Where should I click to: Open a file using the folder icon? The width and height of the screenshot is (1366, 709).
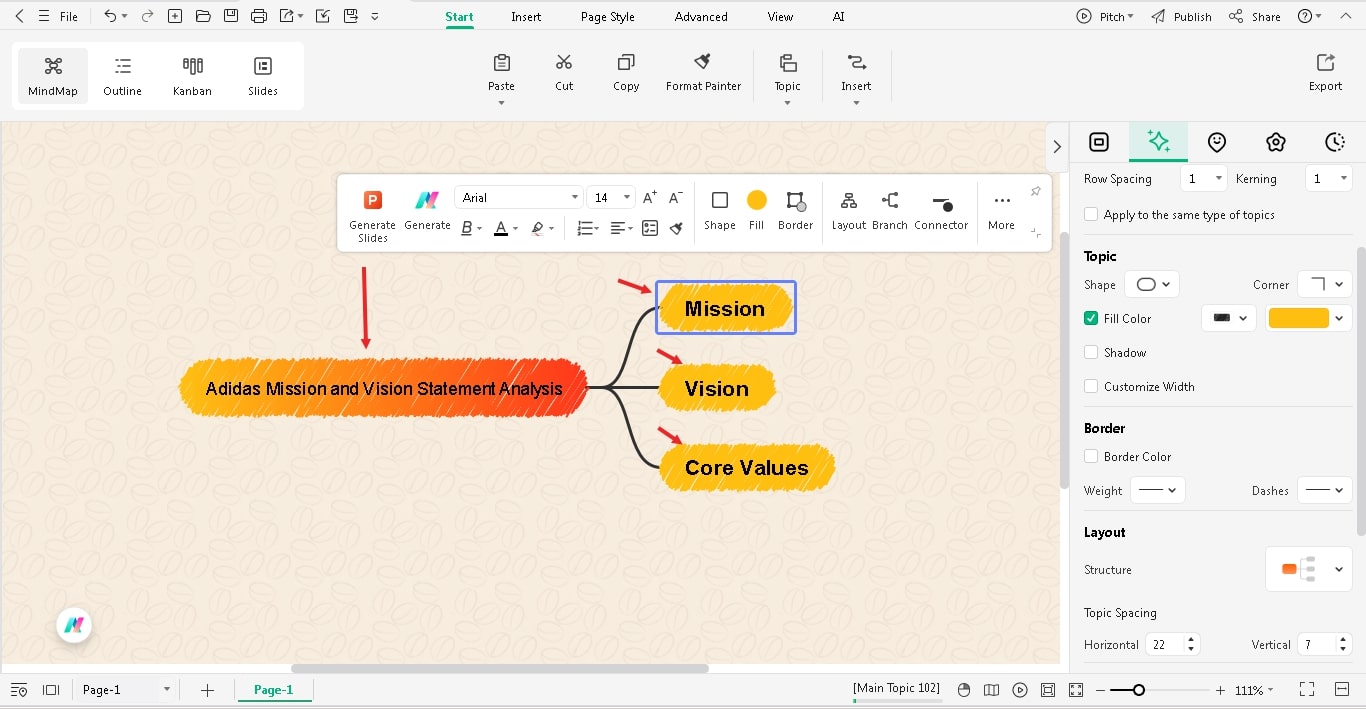pos(203,16)
